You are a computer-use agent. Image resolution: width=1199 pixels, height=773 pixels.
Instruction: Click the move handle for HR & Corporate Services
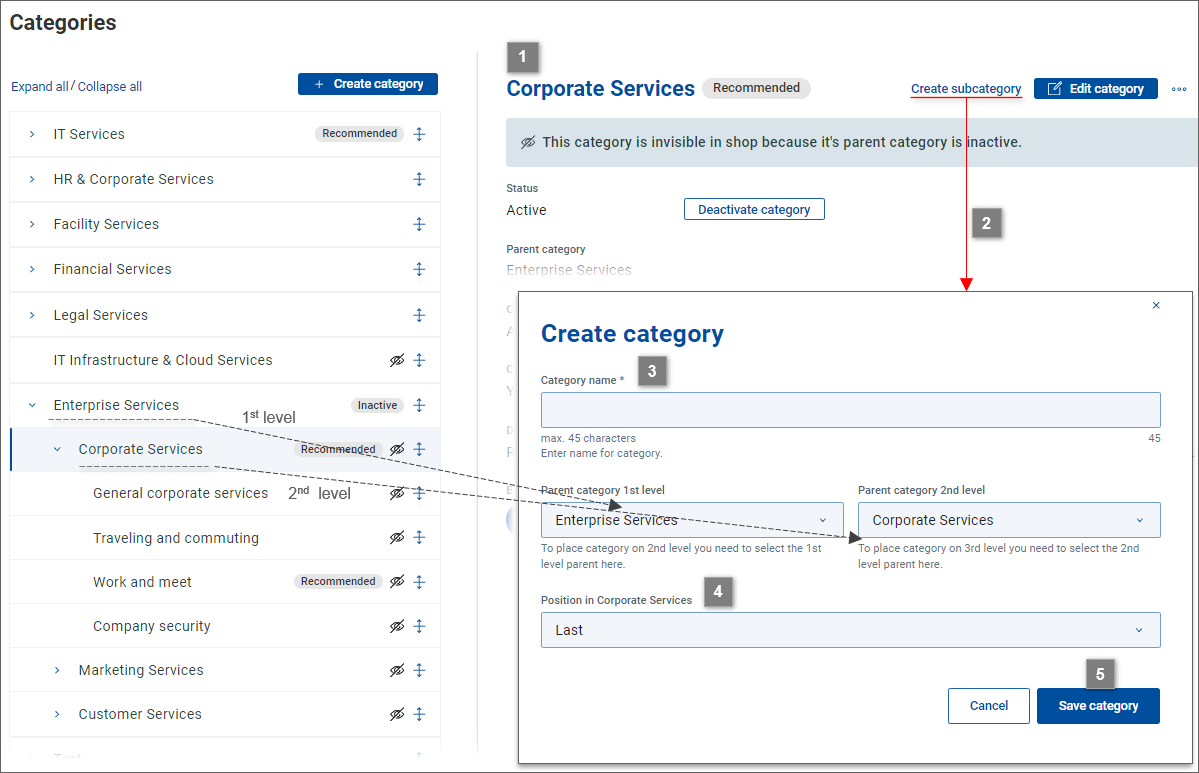click(x=420, y=179)
